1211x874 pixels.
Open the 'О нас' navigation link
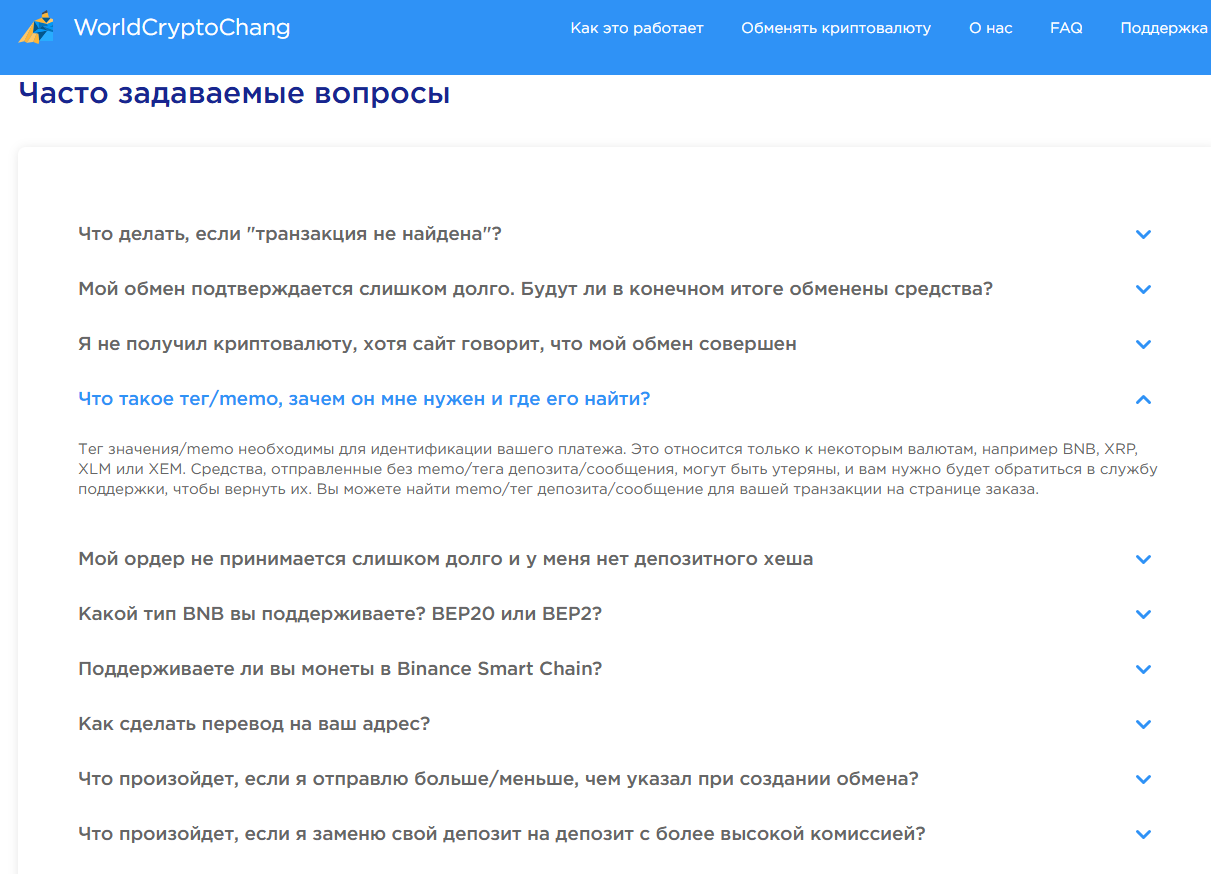point(990,28)
